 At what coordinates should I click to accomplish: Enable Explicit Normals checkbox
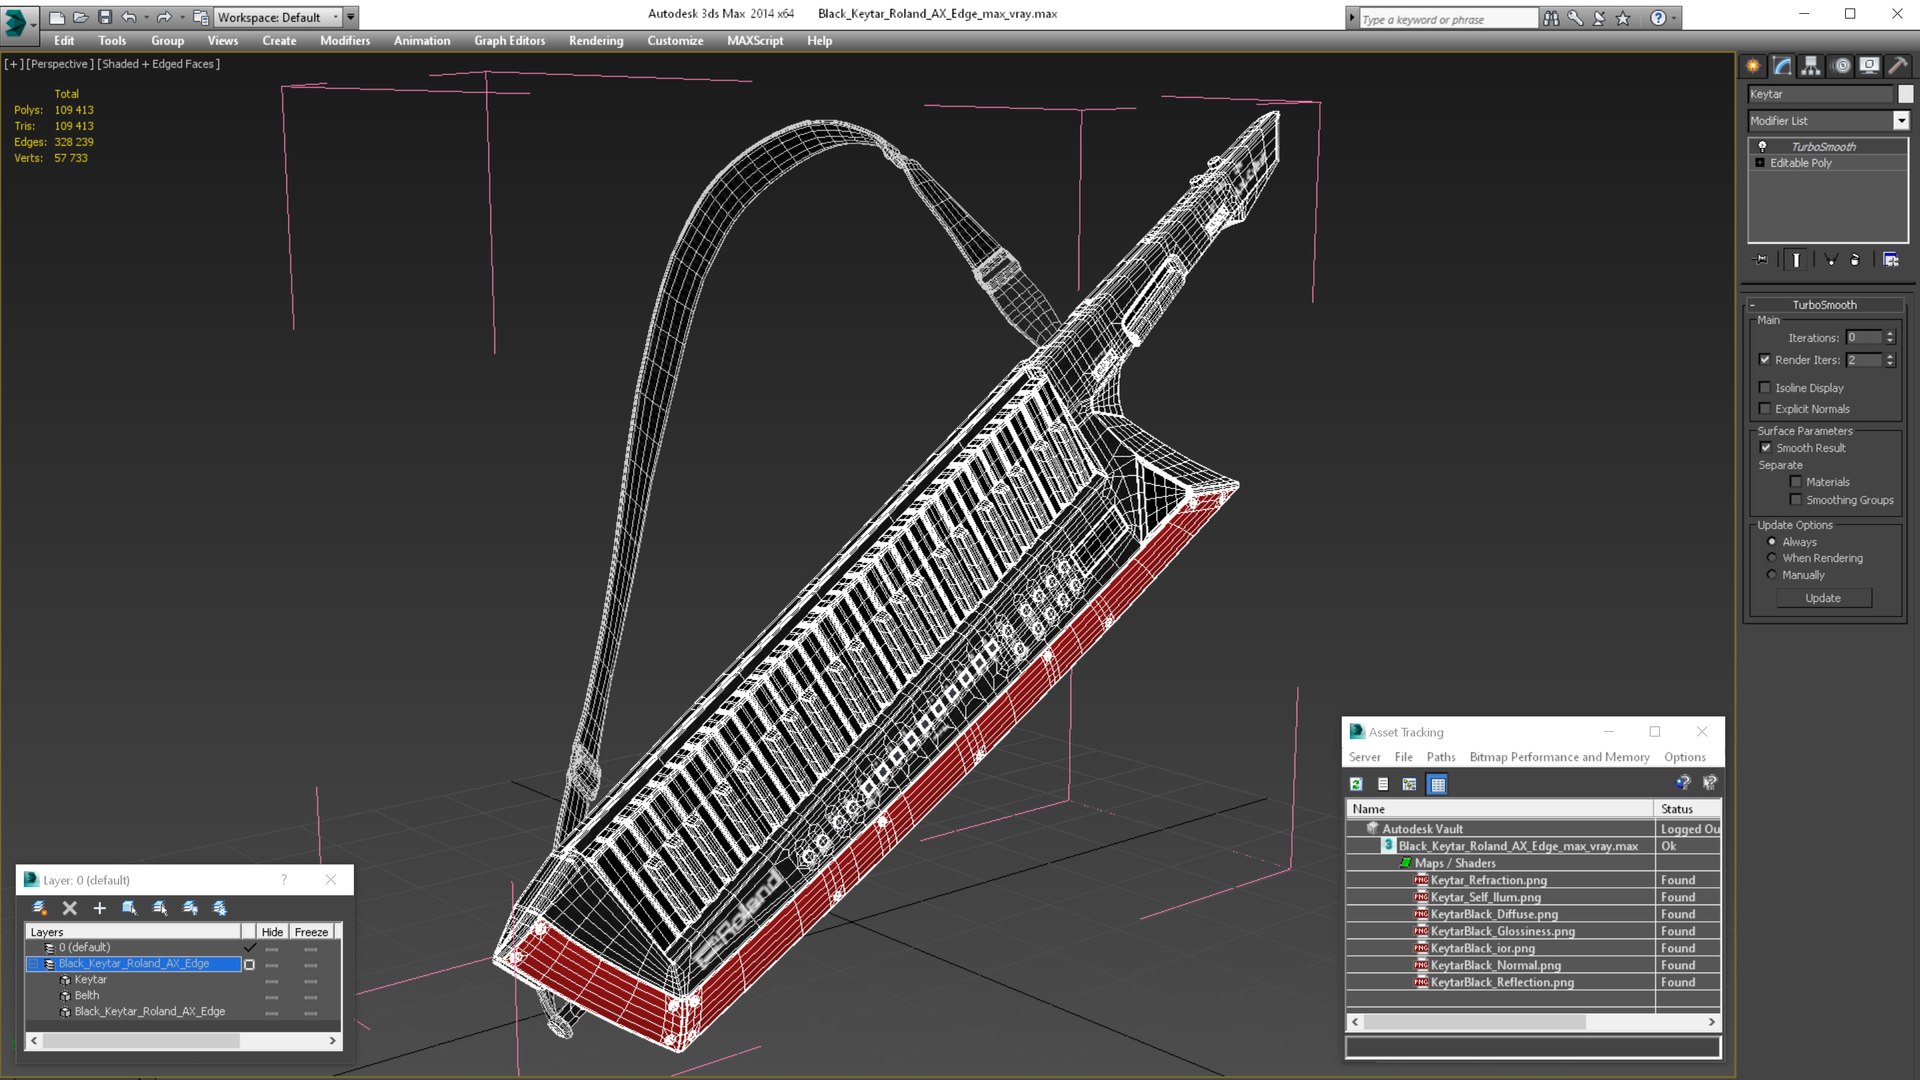pyautogui.click(x=1765, y=409)
